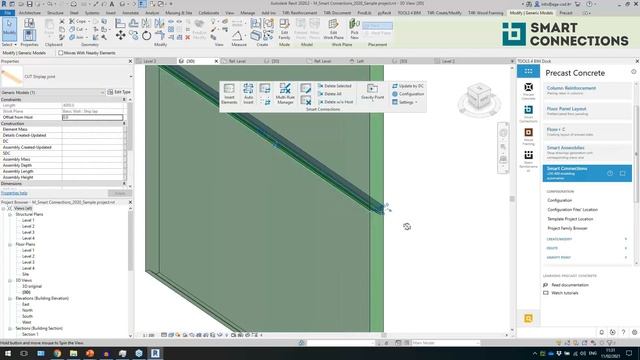Click the BIM Dock grid menu icon
Viewport: 640px width, 360px height.
pyautogui.click(x=528, y=71)
